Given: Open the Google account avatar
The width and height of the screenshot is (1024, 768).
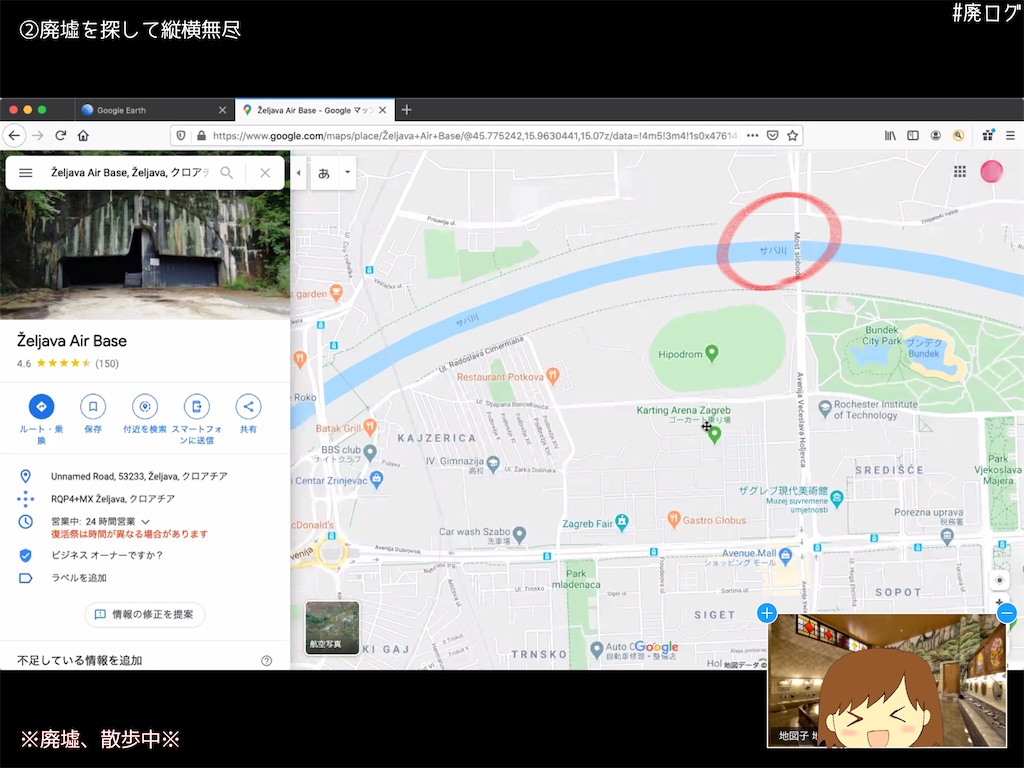Looking at the screenshot, I should click(991, 171).
